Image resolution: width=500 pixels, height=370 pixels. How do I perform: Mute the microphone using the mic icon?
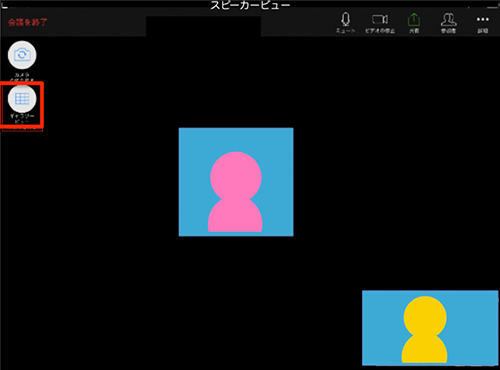[x=346, y=19]
